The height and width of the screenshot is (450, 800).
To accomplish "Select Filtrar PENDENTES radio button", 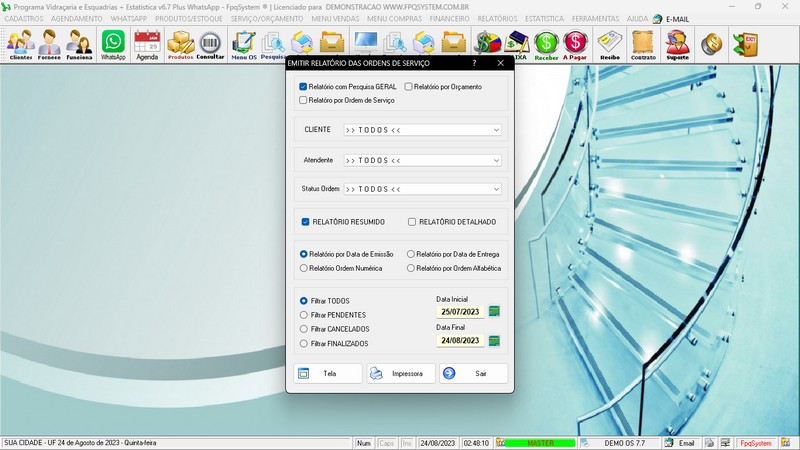I will pyautogui.click(x=304, y=315).
